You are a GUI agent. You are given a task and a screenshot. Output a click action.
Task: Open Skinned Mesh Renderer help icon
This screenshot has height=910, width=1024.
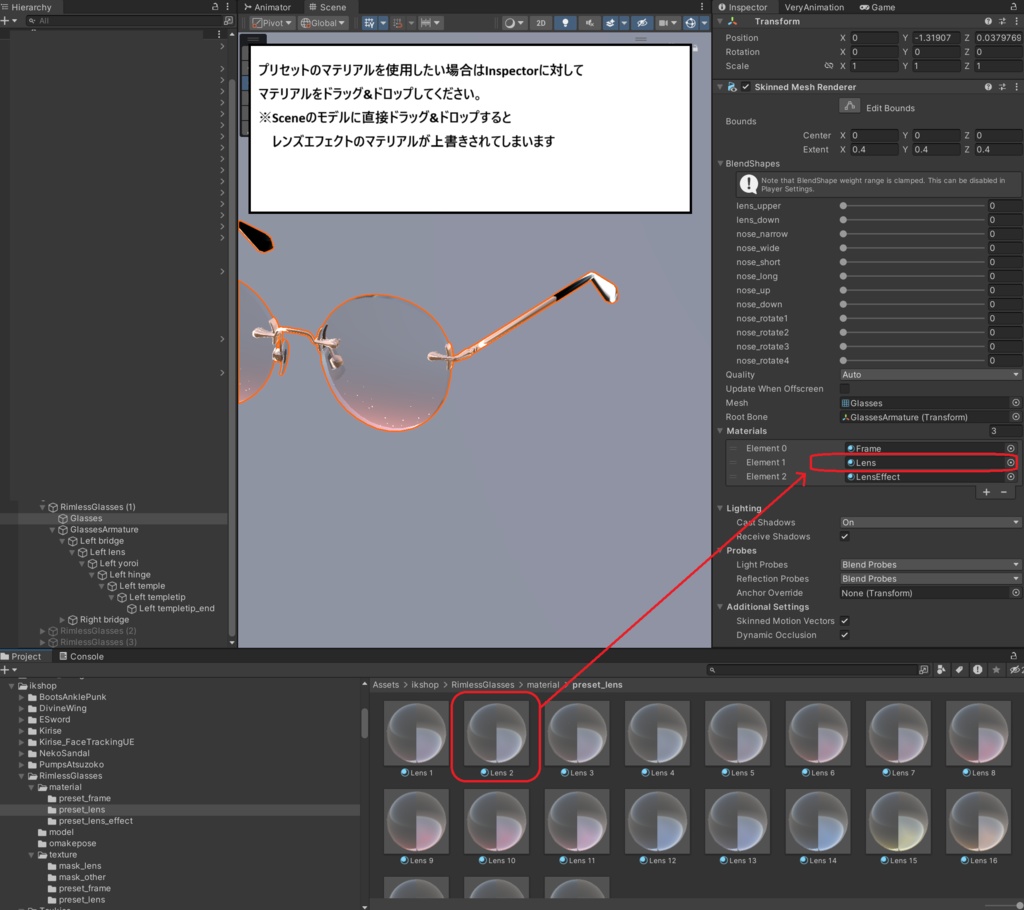click(988, 87)
